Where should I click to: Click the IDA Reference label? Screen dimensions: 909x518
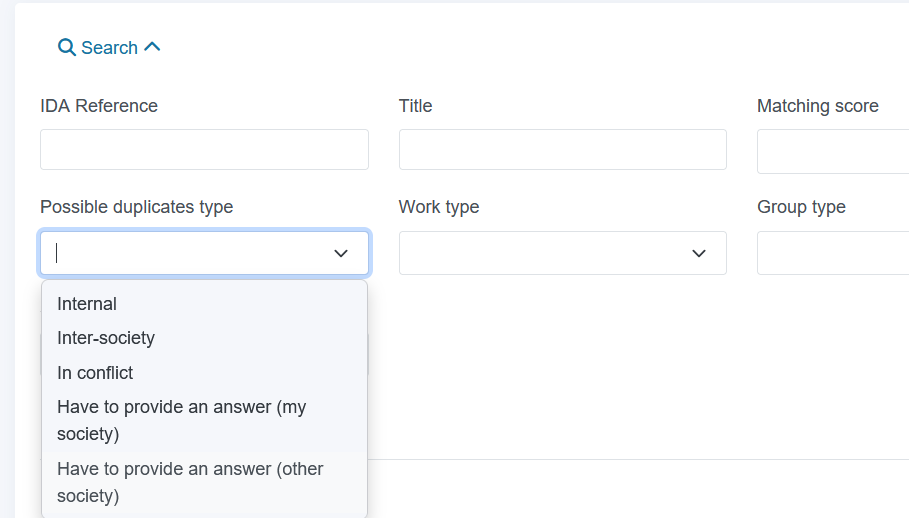(x=99, y=106)
